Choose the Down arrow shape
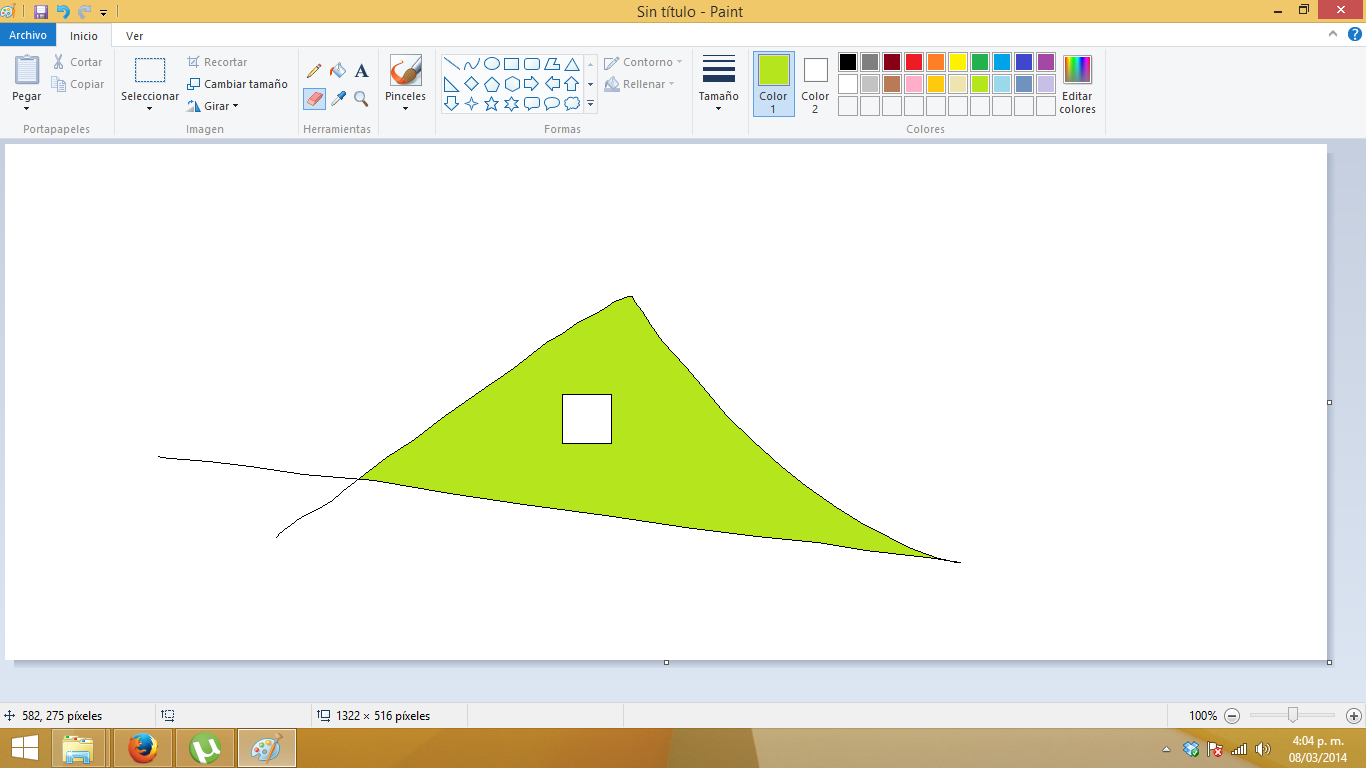 452,103
